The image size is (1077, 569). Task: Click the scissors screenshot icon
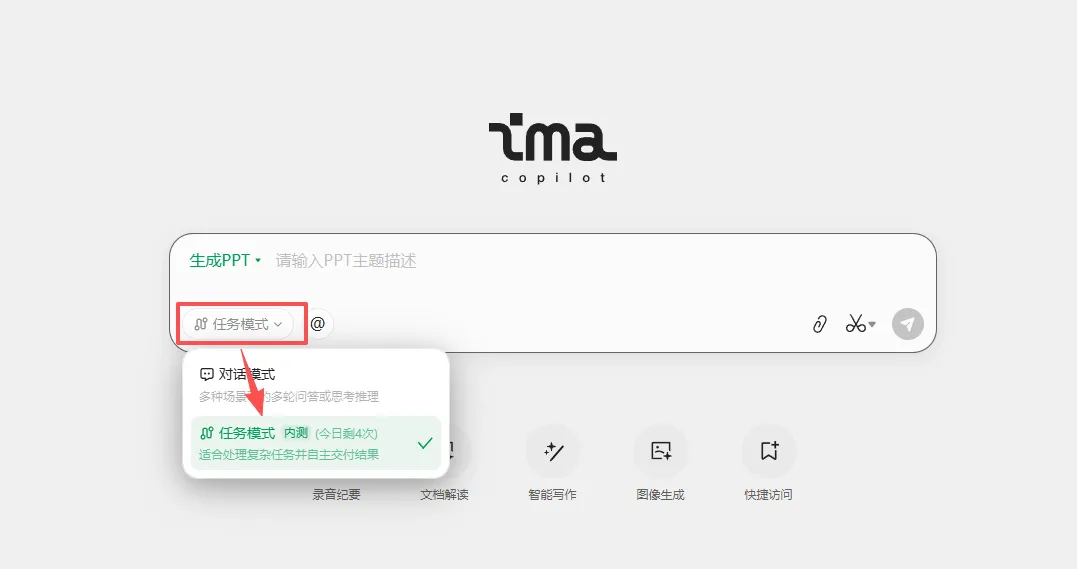tap(855, 324)
